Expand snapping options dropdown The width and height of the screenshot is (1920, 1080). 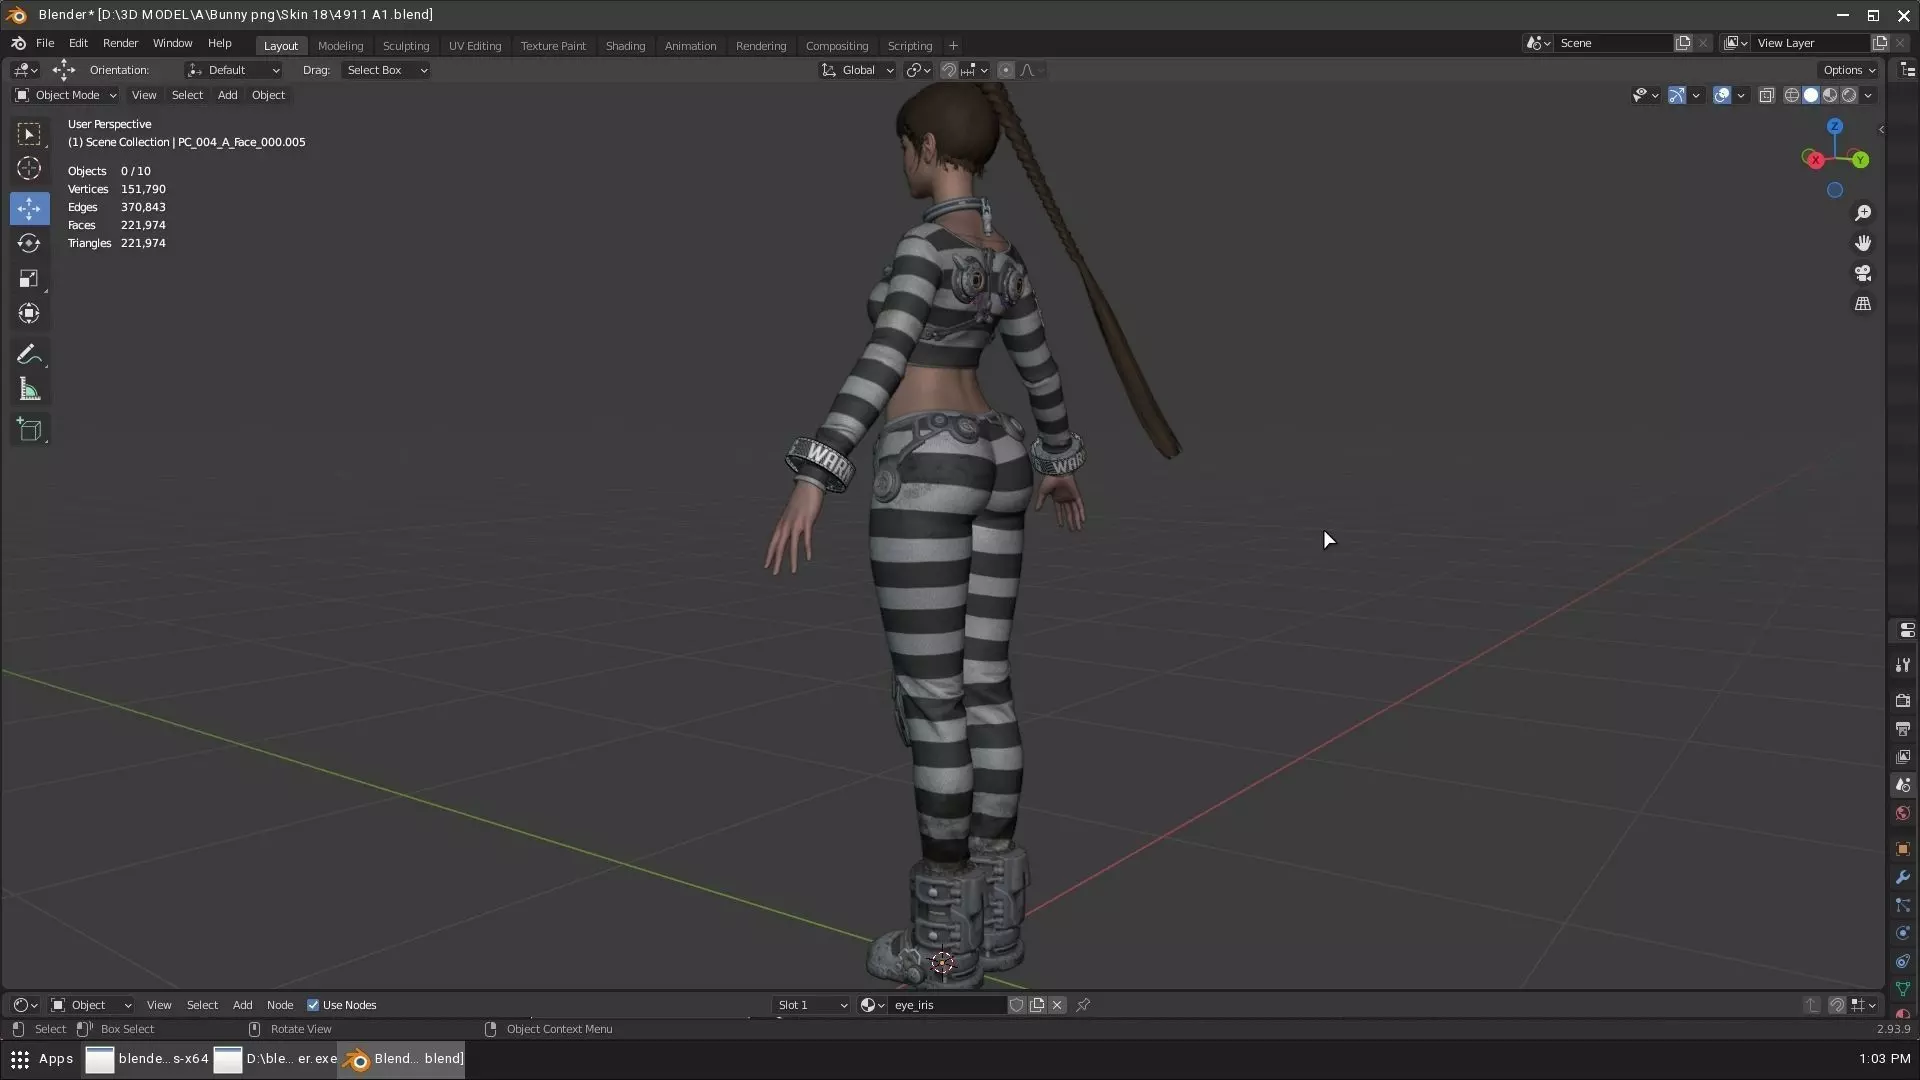click(x=975, y=70)
